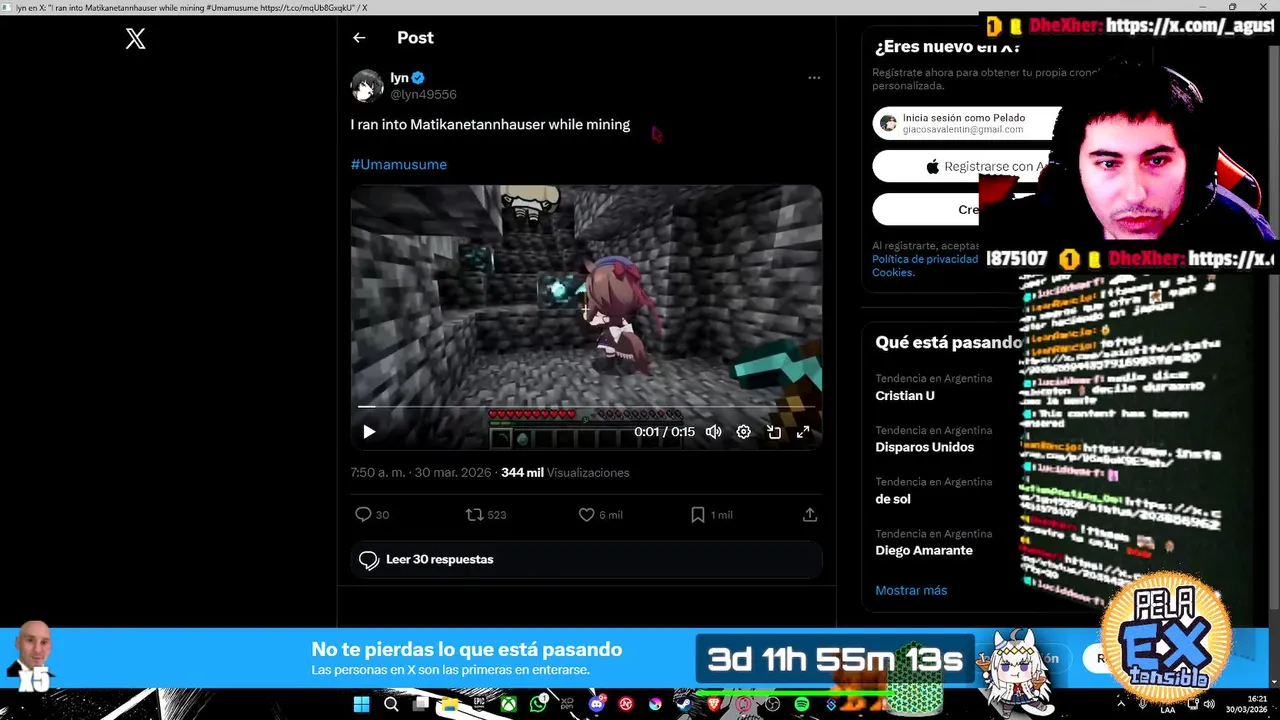Open the Windows Start menu
The image size is (1280, 720).
pos(361,704)
